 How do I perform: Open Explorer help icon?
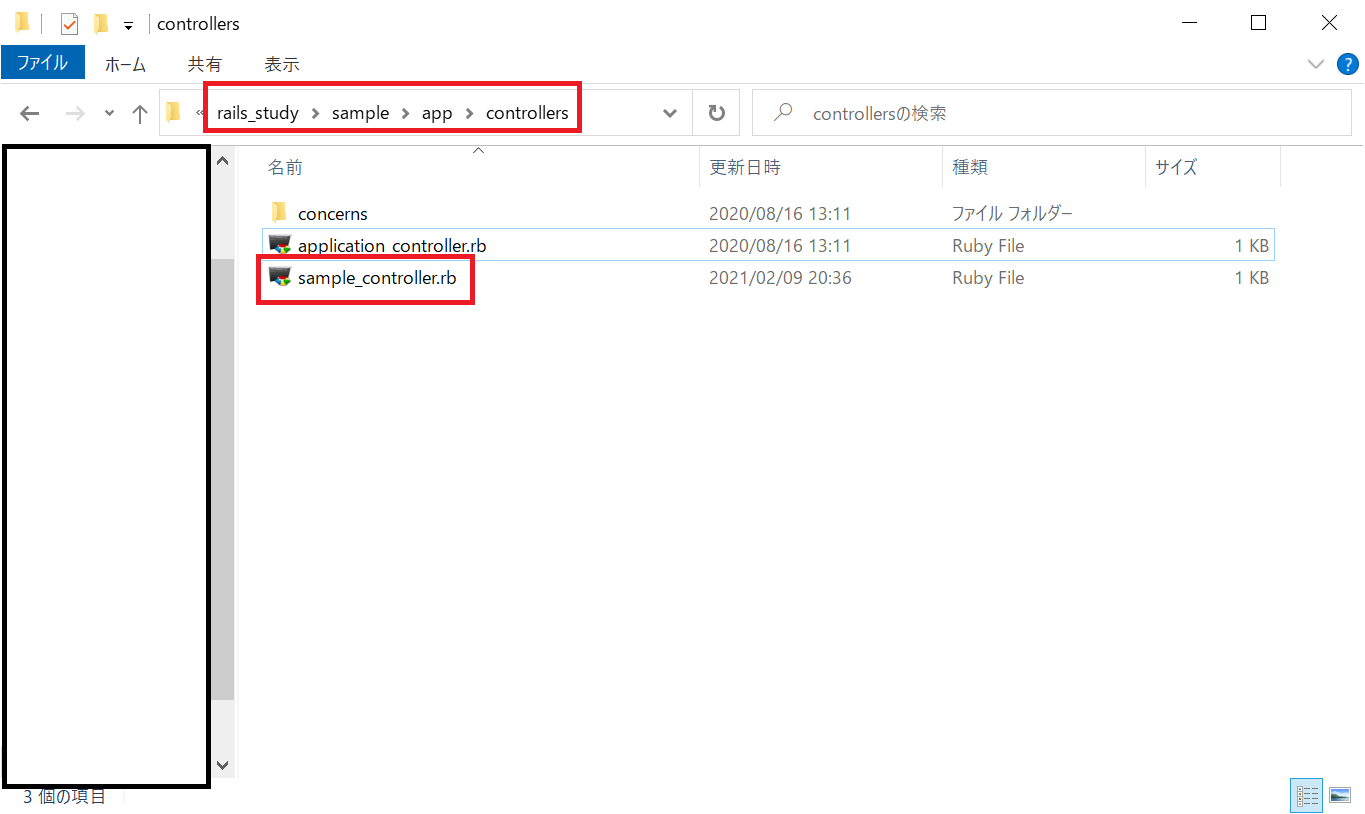point(1347,64)
